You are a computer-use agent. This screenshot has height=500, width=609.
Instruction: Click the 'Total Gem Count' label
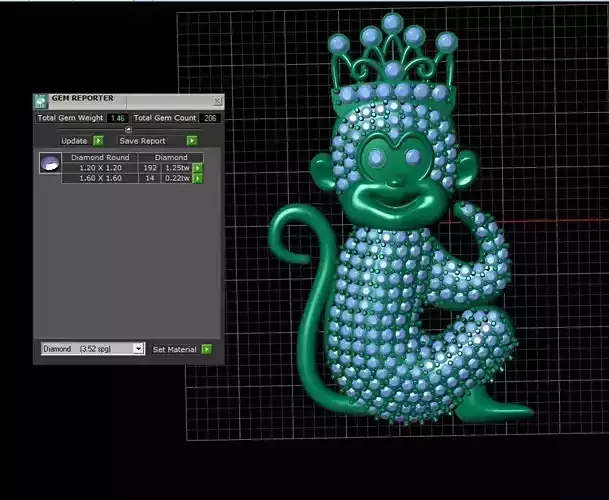[165, 118]
